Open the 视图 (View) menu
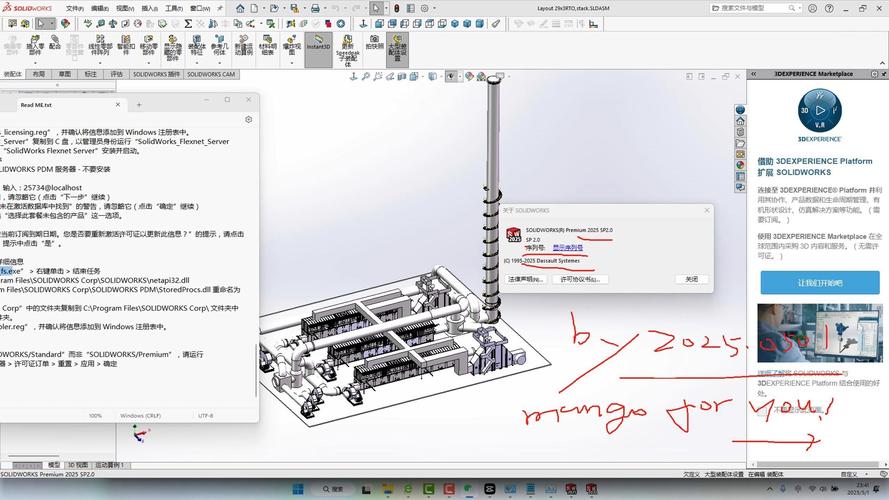This screenshot has height=500, width=889. (x=125, y=9)
